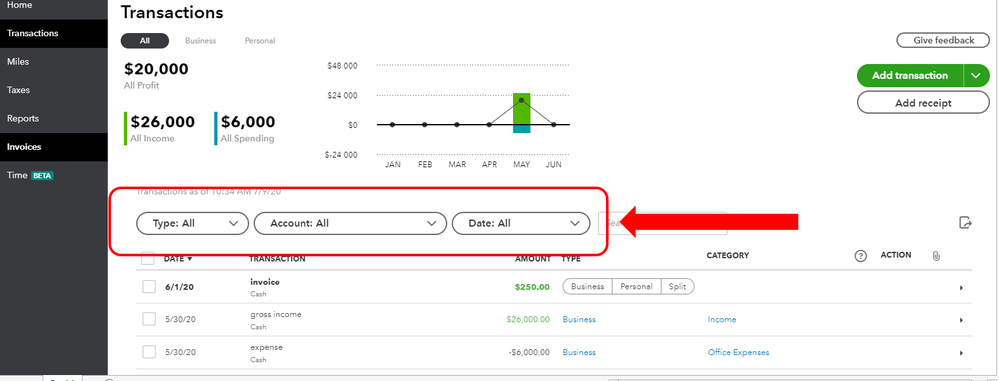Click the JUN data point on chart
999x381 pixels.
[x=554, y=125]
